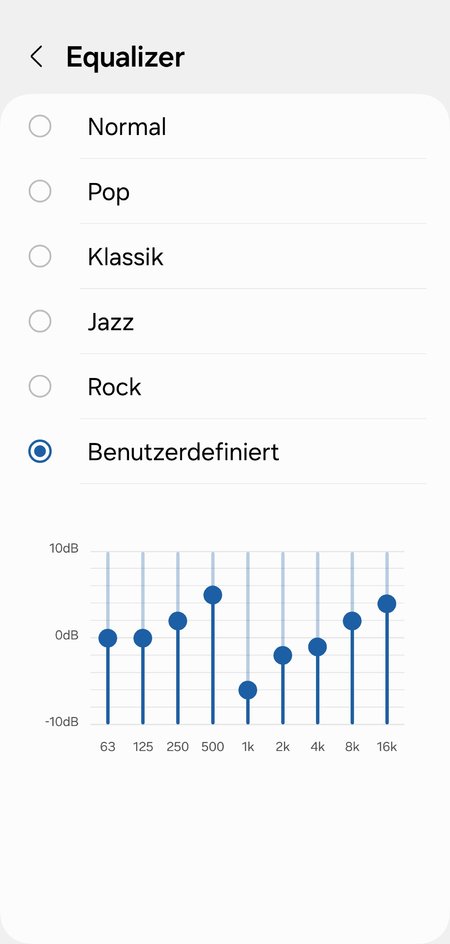Select the Normal radio button
The width and height of the screenshot is (450, 944).
[40, 126]
